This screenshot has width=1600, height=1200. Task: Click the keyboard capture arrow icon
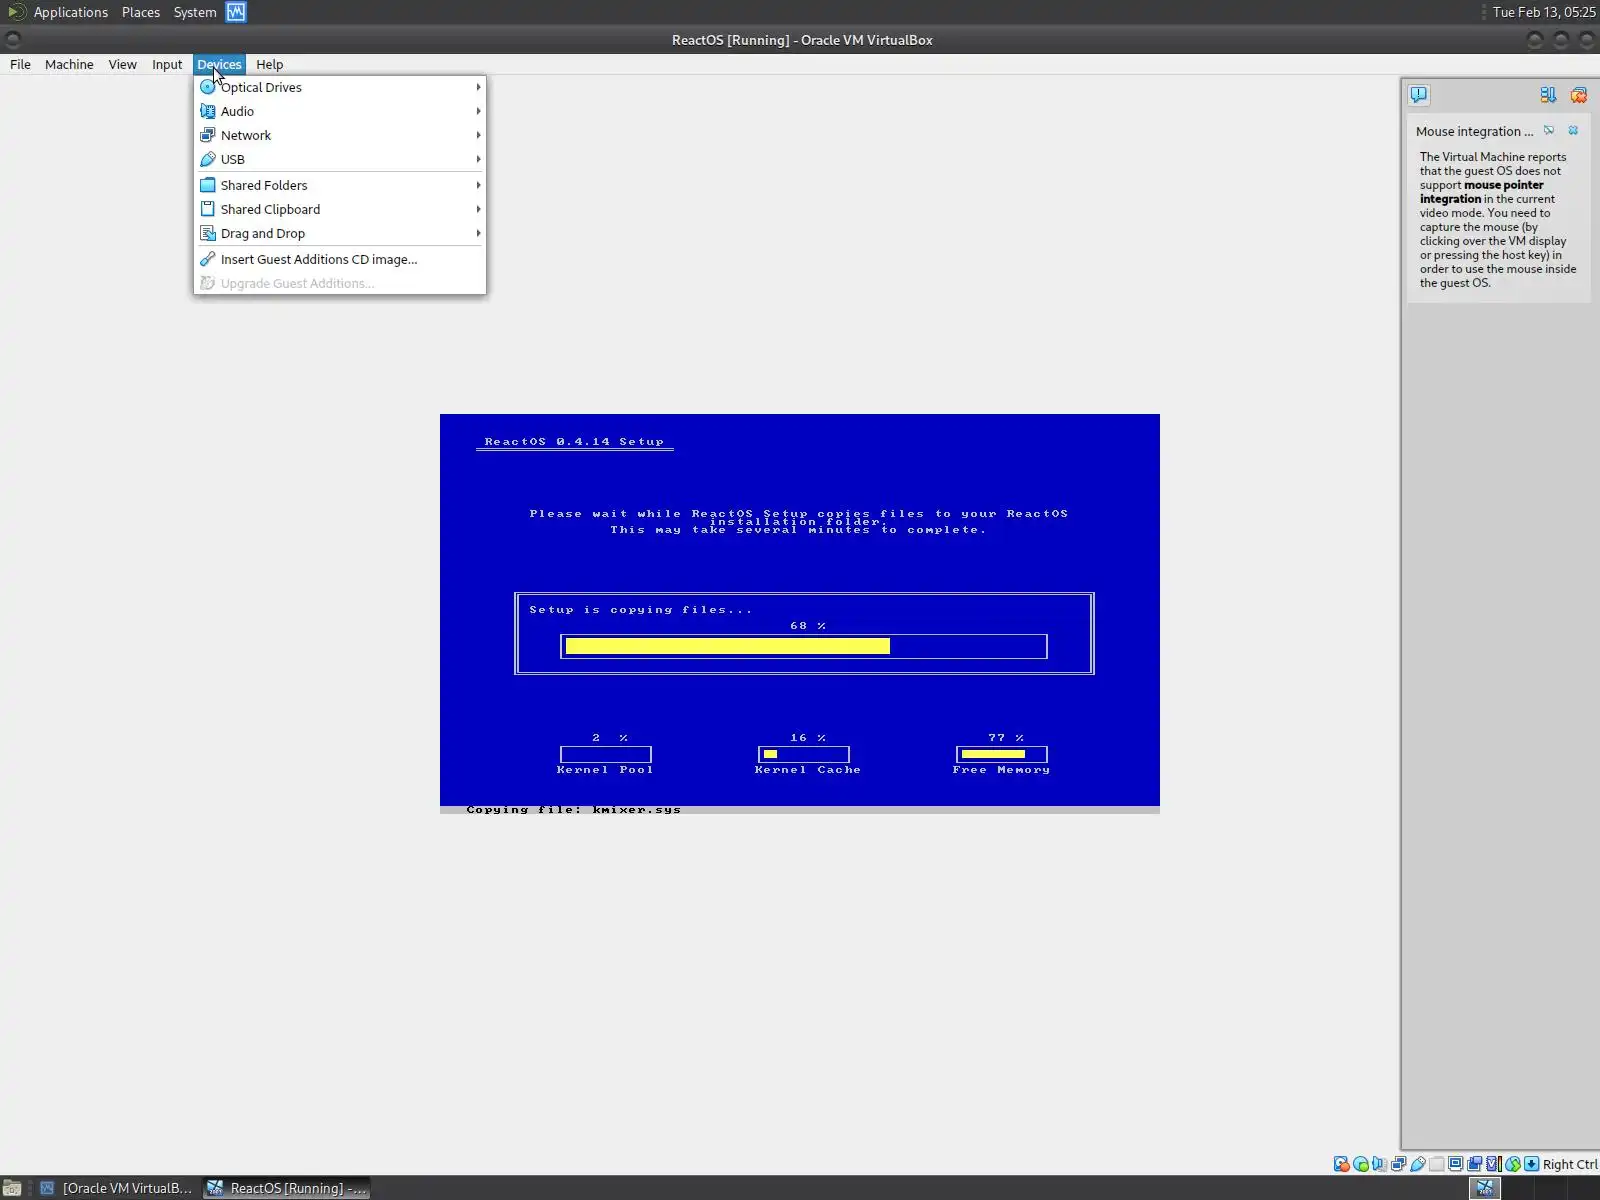pyautogui.click(x=1532, y=1164)
